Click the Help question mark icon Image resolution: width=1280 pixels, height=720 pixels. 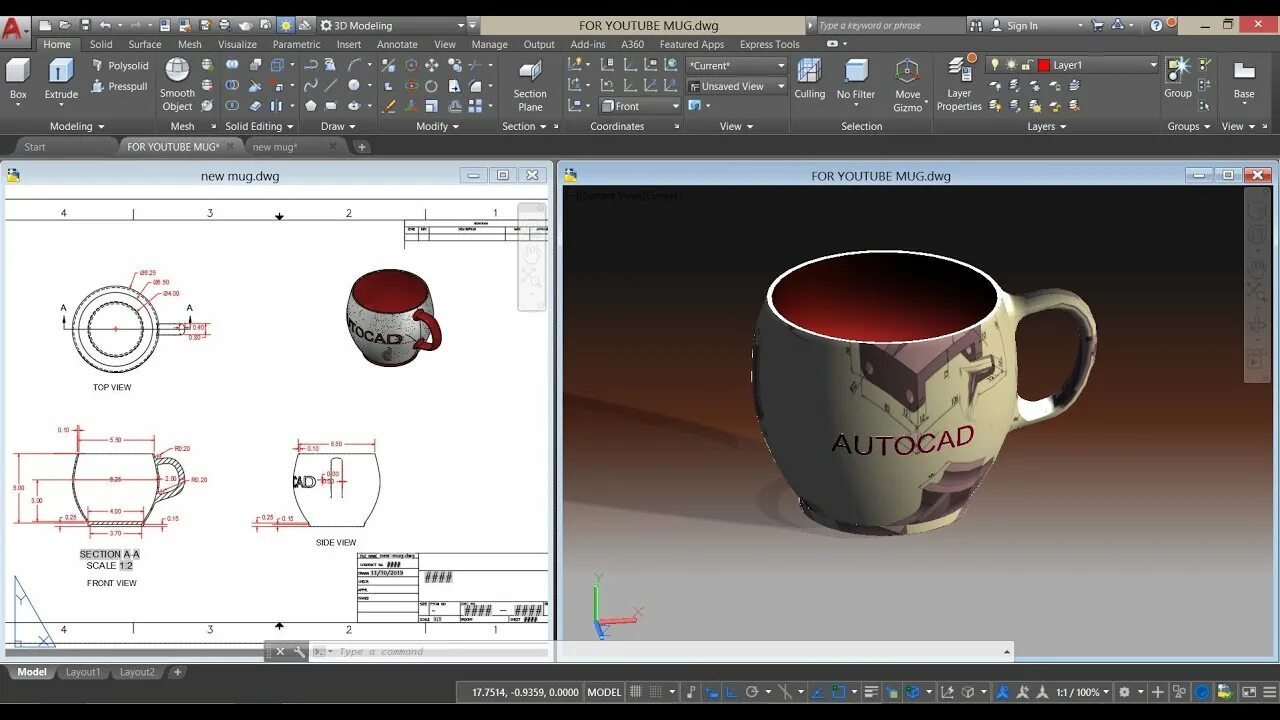pos(1157,25)
